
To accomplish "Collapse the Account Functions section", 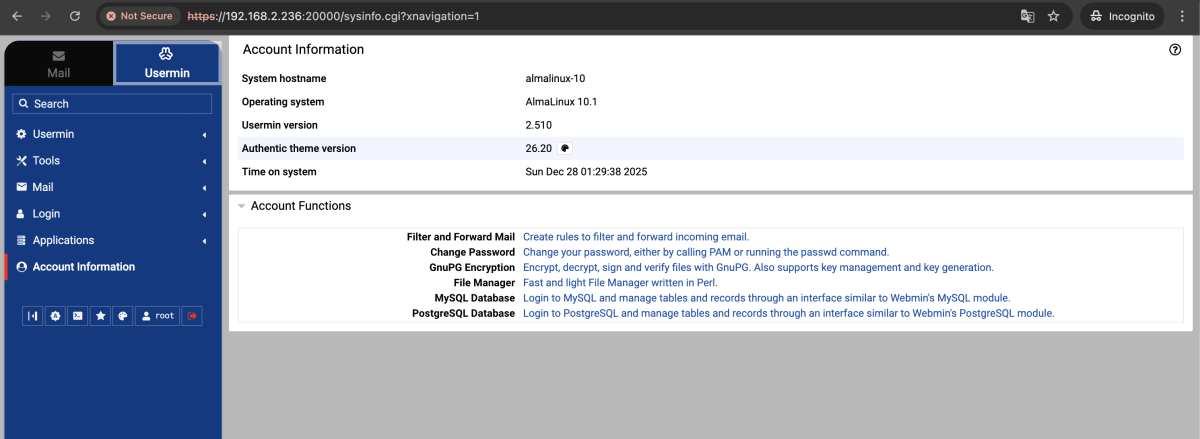I will (x=242, y=206).
